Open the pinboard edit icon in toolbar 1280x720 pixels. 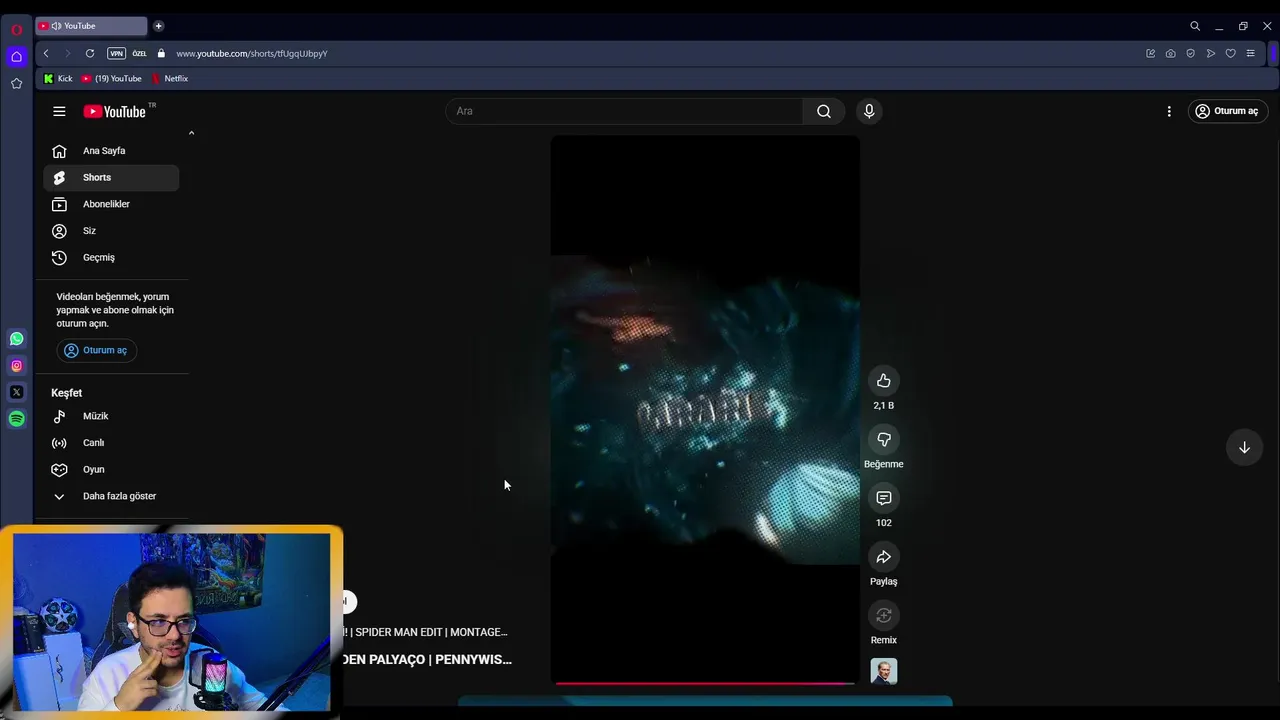[x=1150, y=53]
